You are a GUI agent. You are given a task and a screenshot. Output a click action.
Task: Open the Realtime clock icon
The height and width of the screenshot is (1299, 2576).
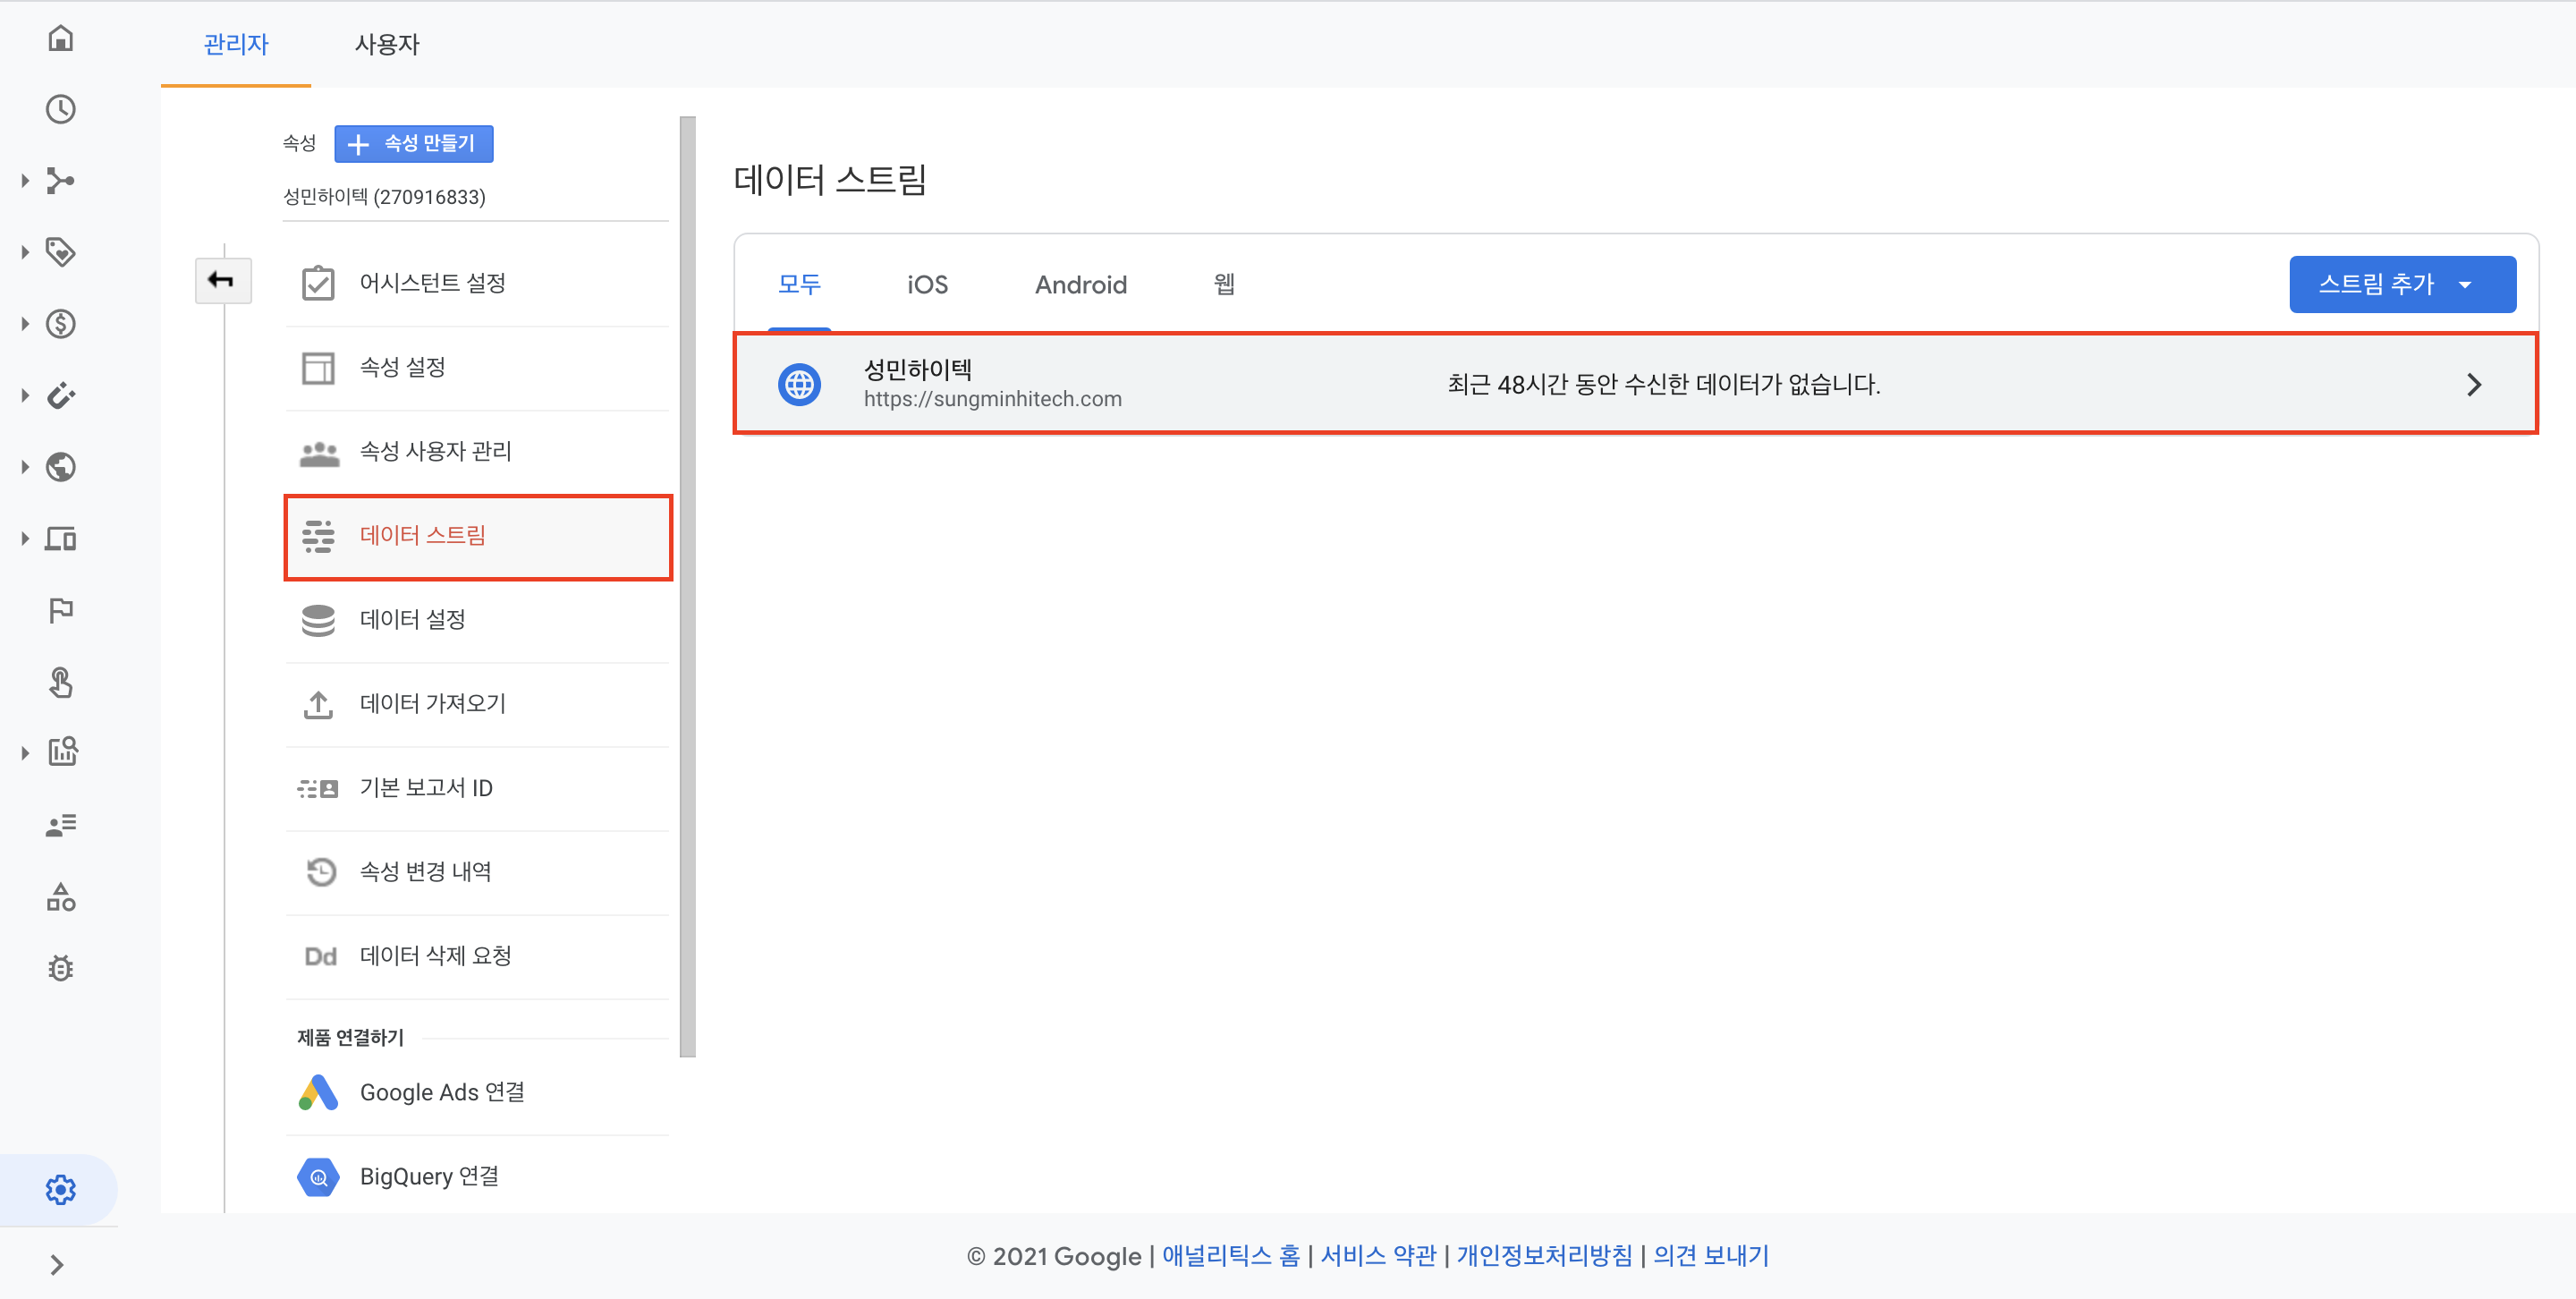tap(61, 109)
